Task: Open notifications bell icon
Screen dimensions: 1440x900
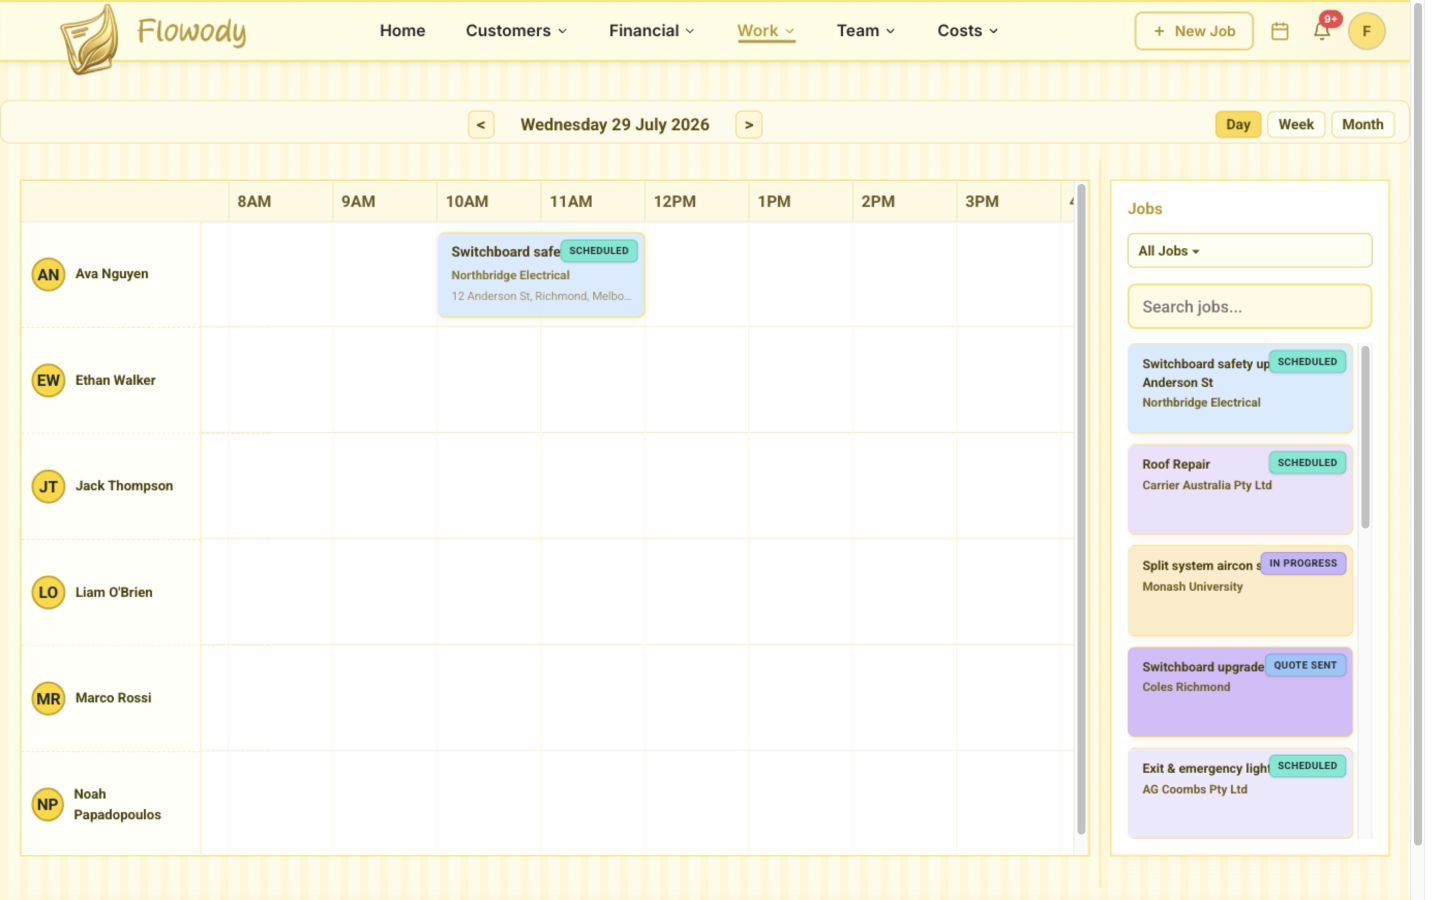Action: click(x=1322, y=31)
